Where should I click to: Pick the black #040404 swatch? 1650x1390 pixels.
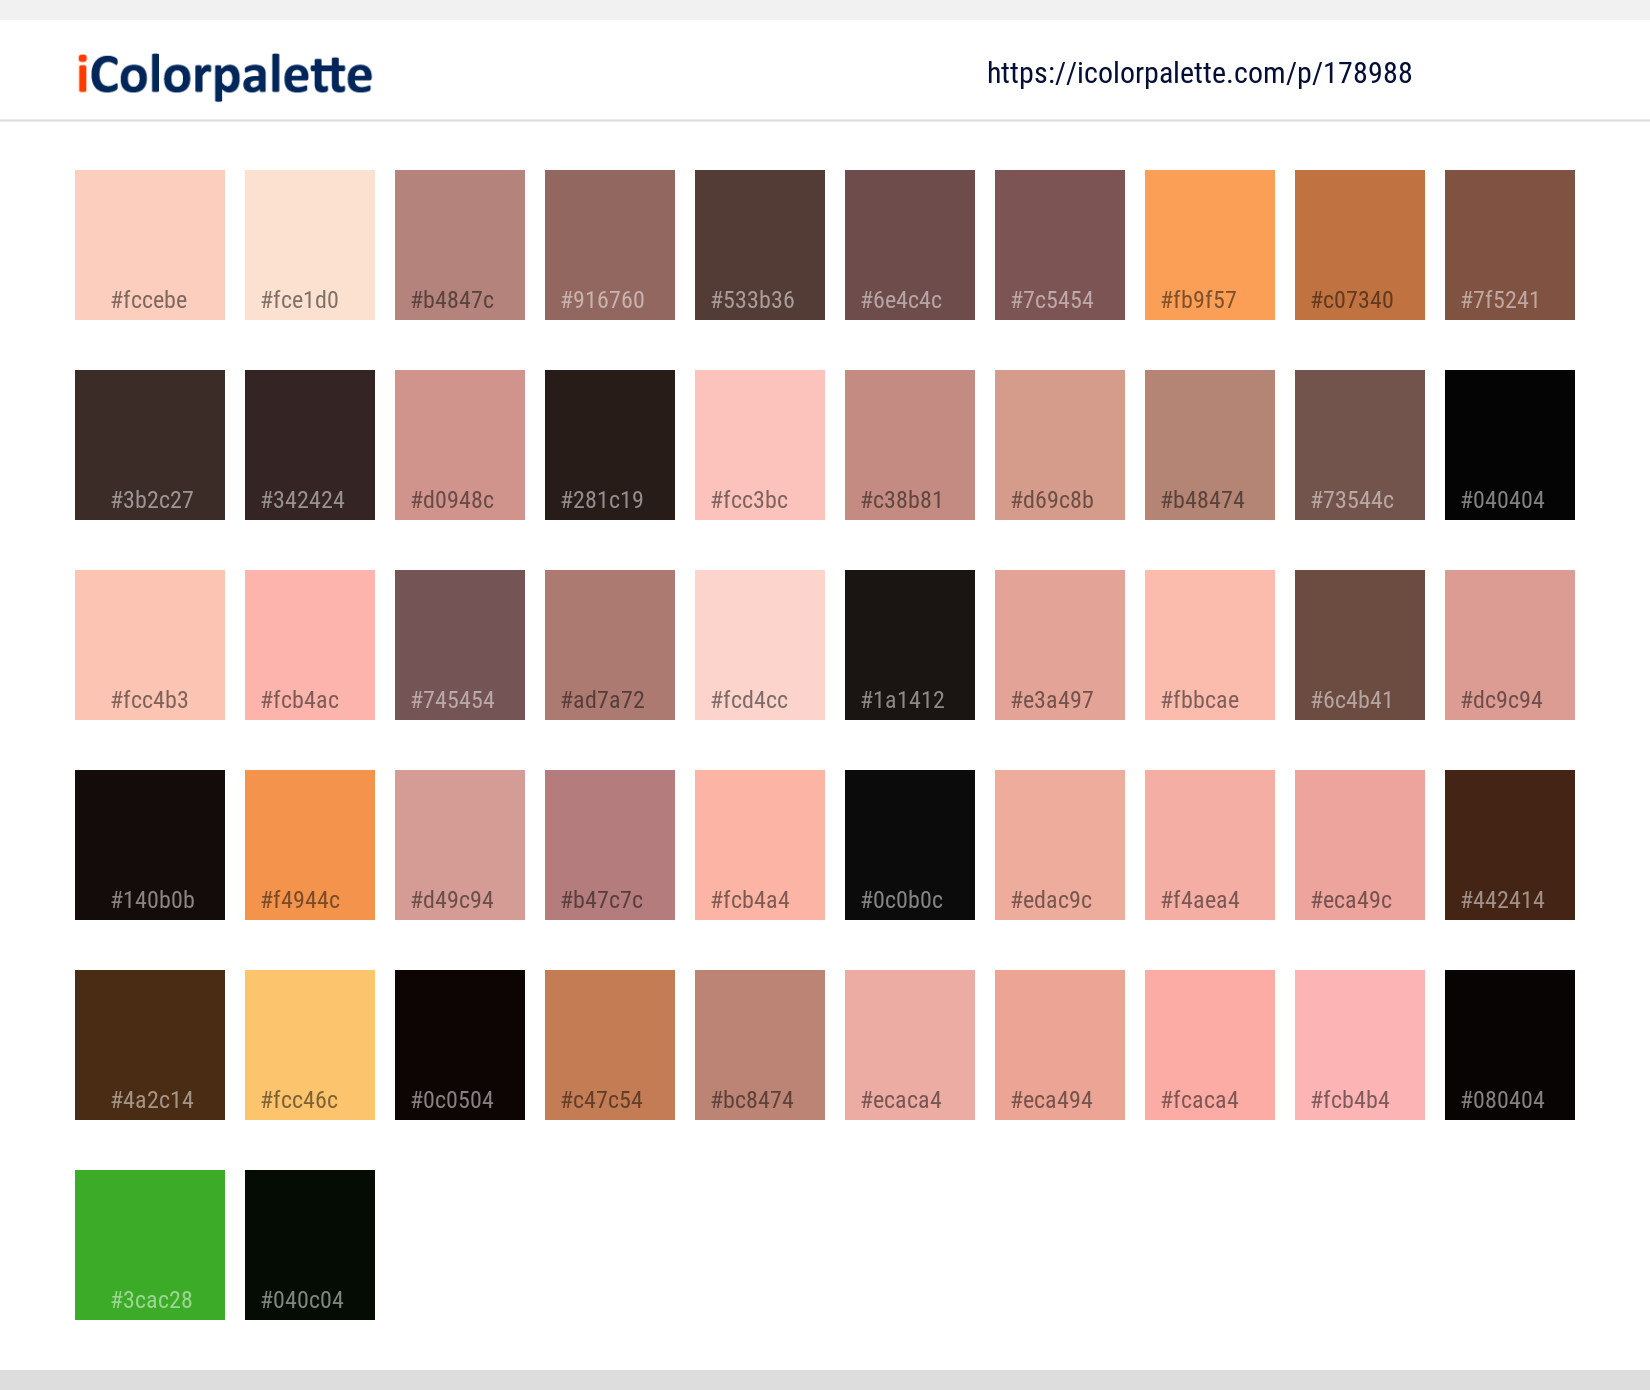1510,445
